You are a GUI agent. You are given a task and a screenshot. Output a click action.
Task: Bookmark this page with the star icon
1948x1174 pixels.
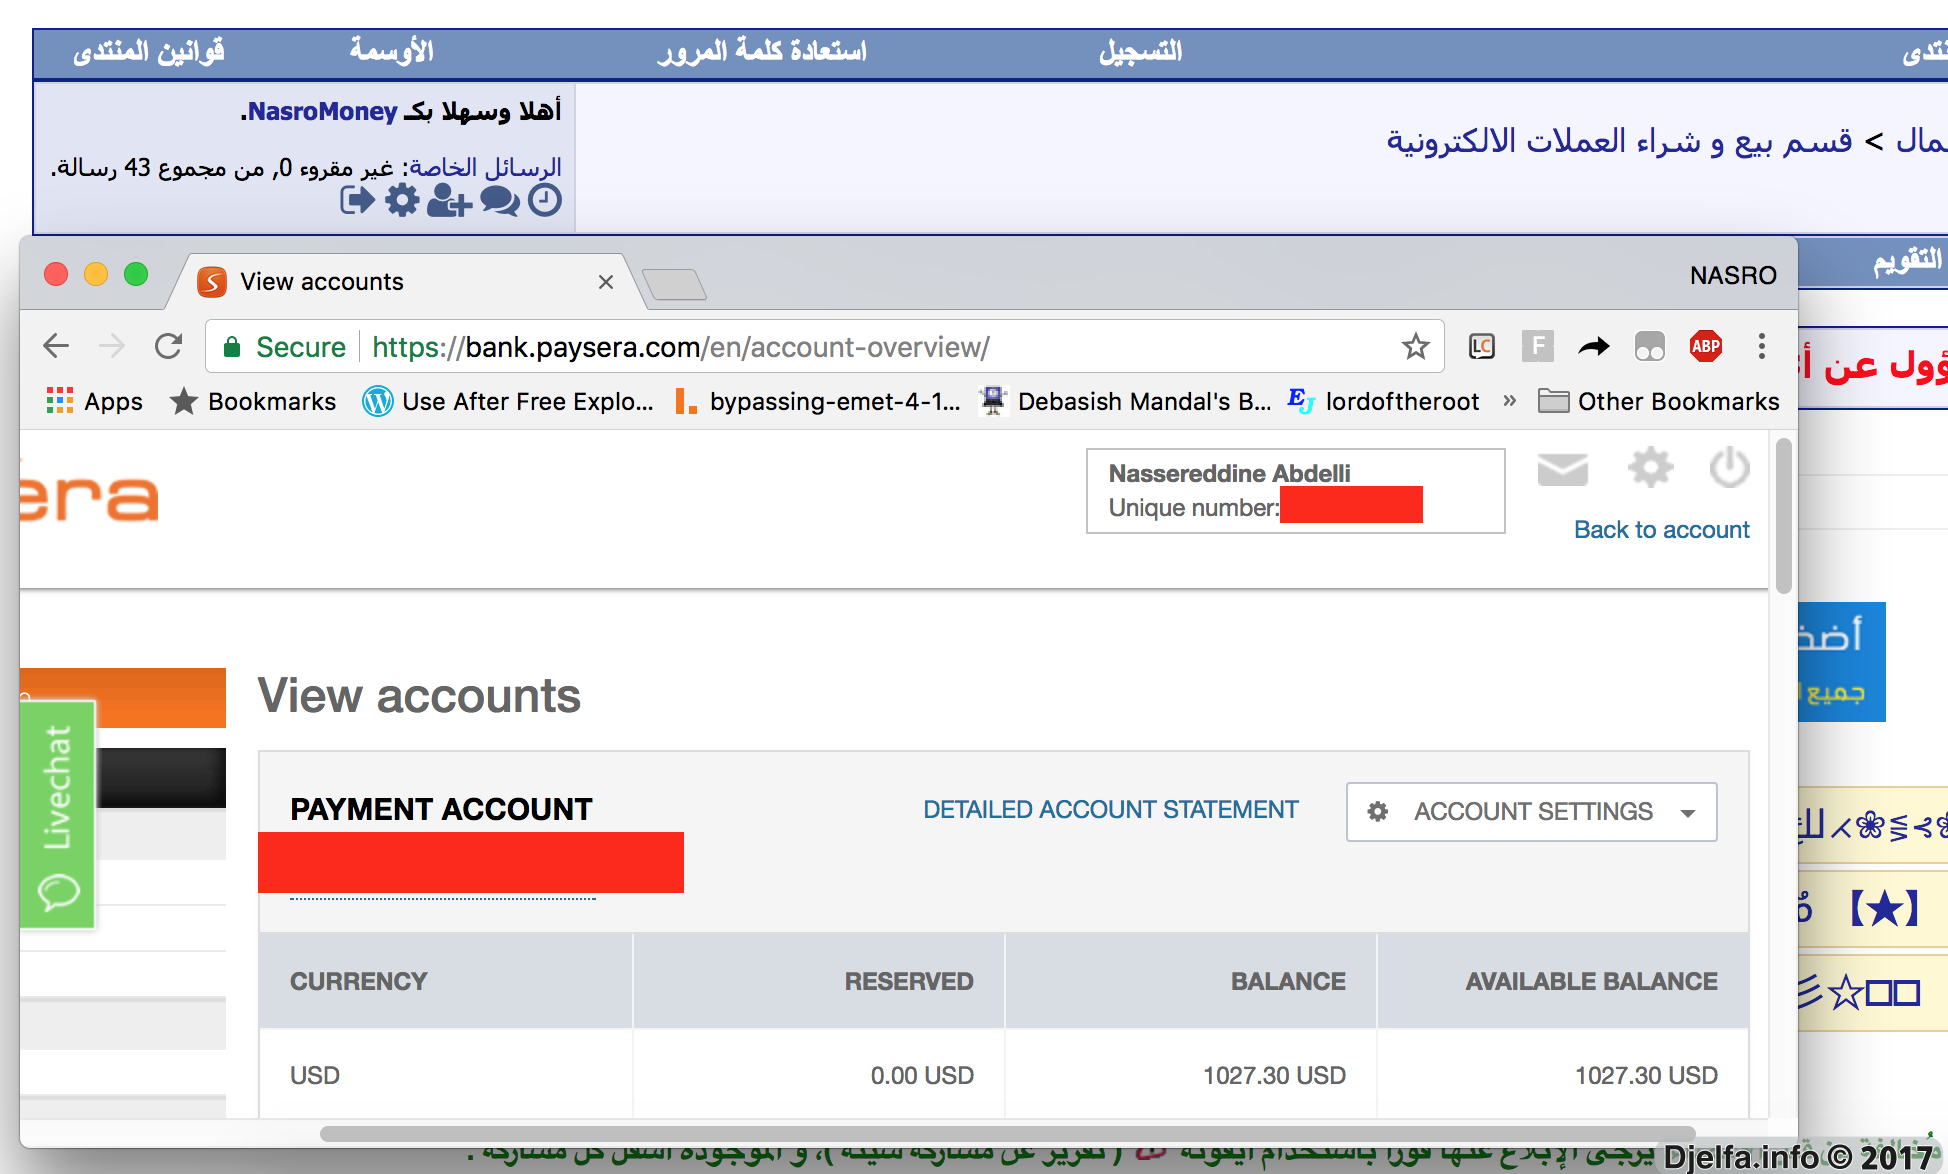1415,347
